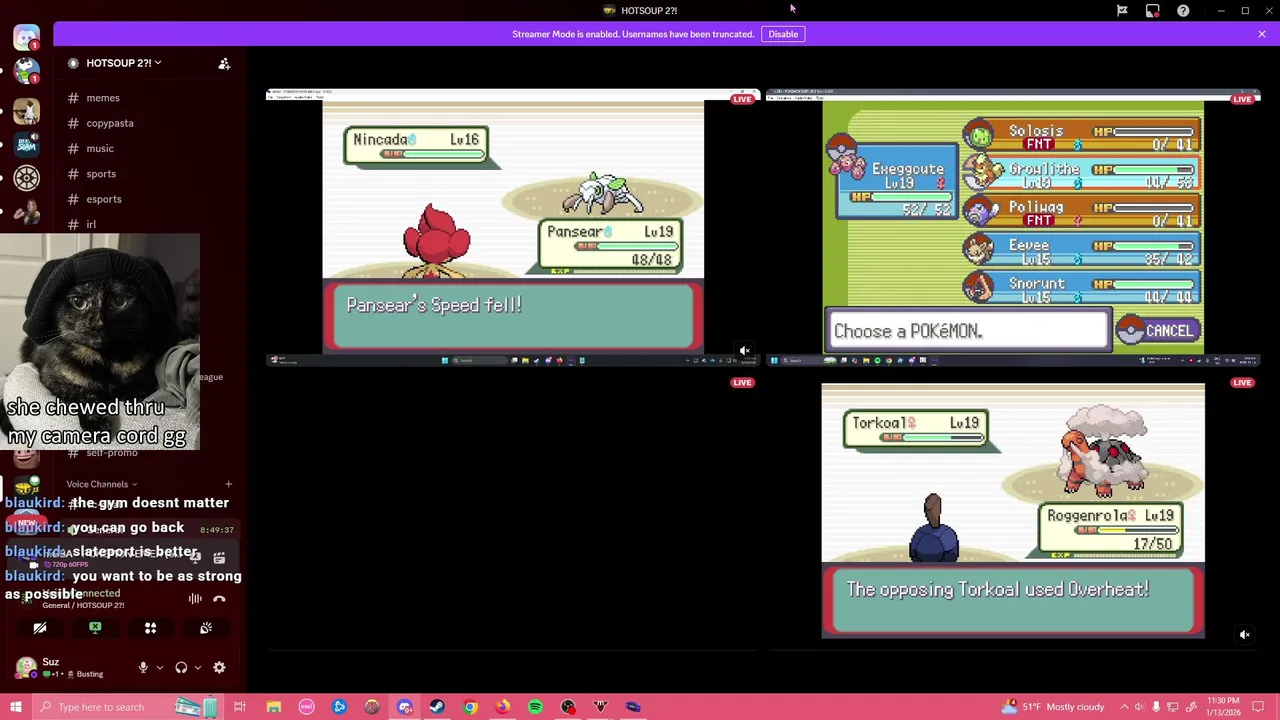The width and height of the screenshot is (1280, 720).
Task: Open the Windows Start menu
Action: [15, 707]
